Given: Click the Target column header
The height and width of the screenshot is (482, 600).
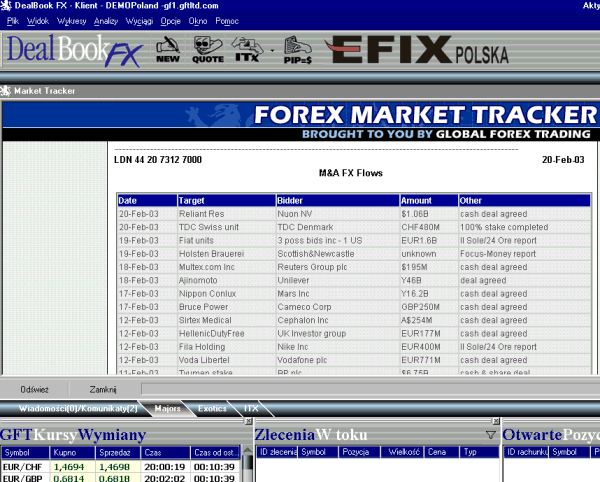Looking at the screenshot, I should click(227, 200).
